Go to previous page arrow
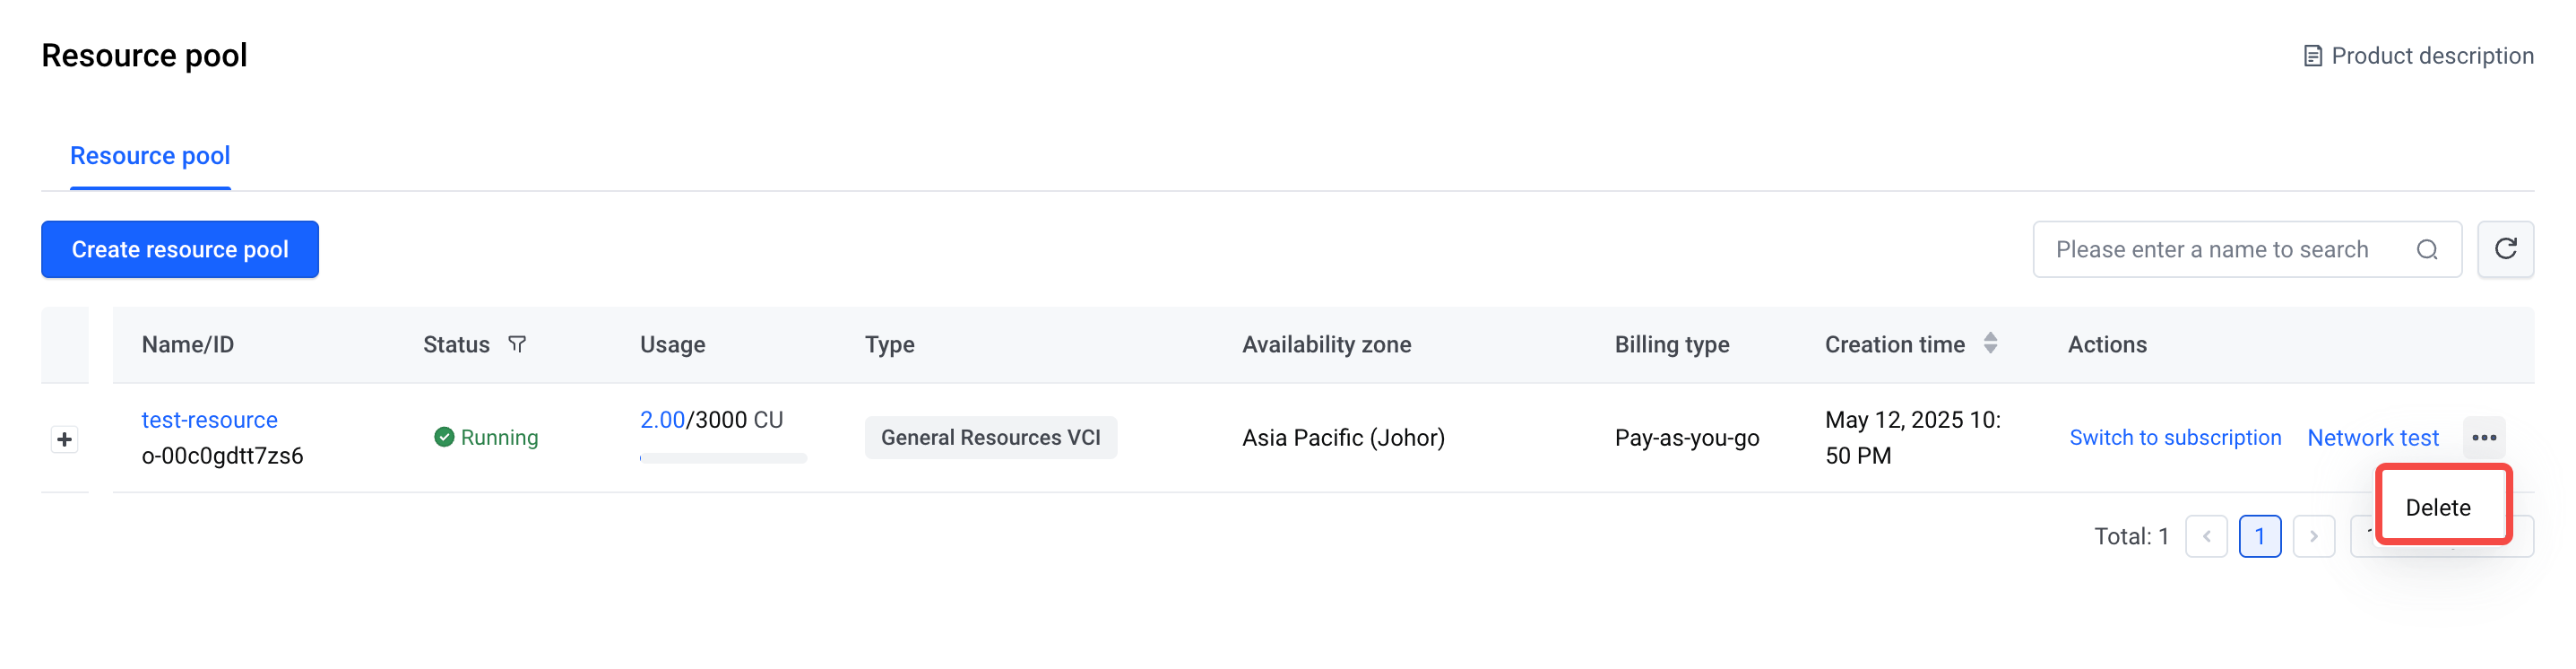This screenshot has width=2576, height=669. tap(2205, 536)
